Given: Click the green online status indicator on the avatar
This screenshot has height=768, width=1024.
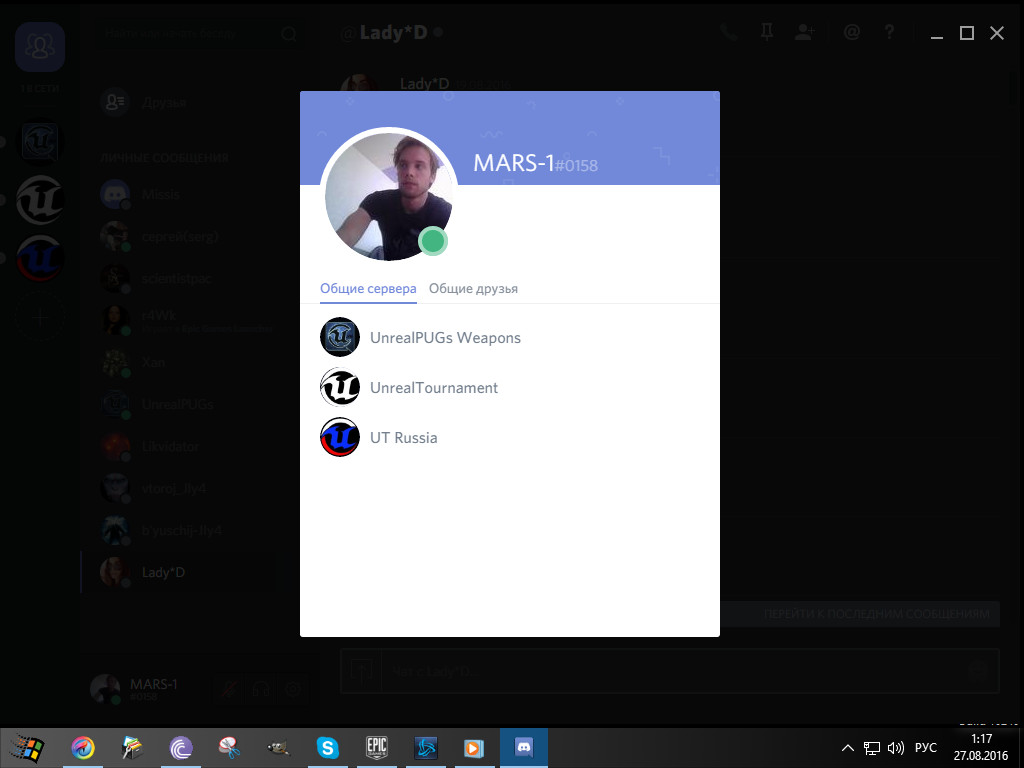Looking at the screenshot, I should pos(432,241).
